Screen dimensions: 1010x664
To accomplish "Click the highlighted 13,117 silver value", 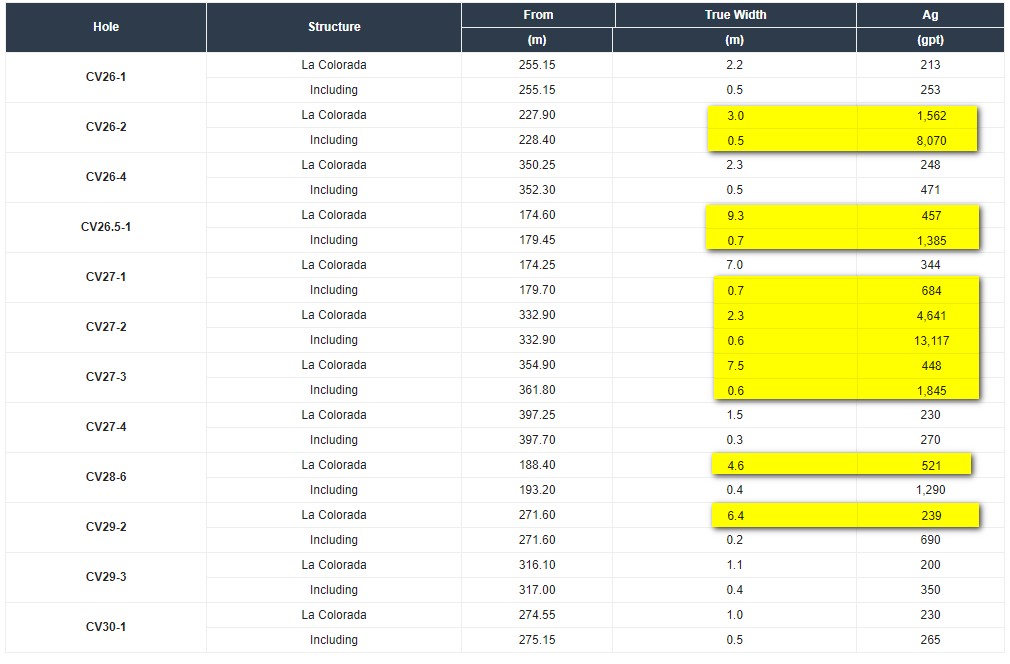I will point(931,341).
